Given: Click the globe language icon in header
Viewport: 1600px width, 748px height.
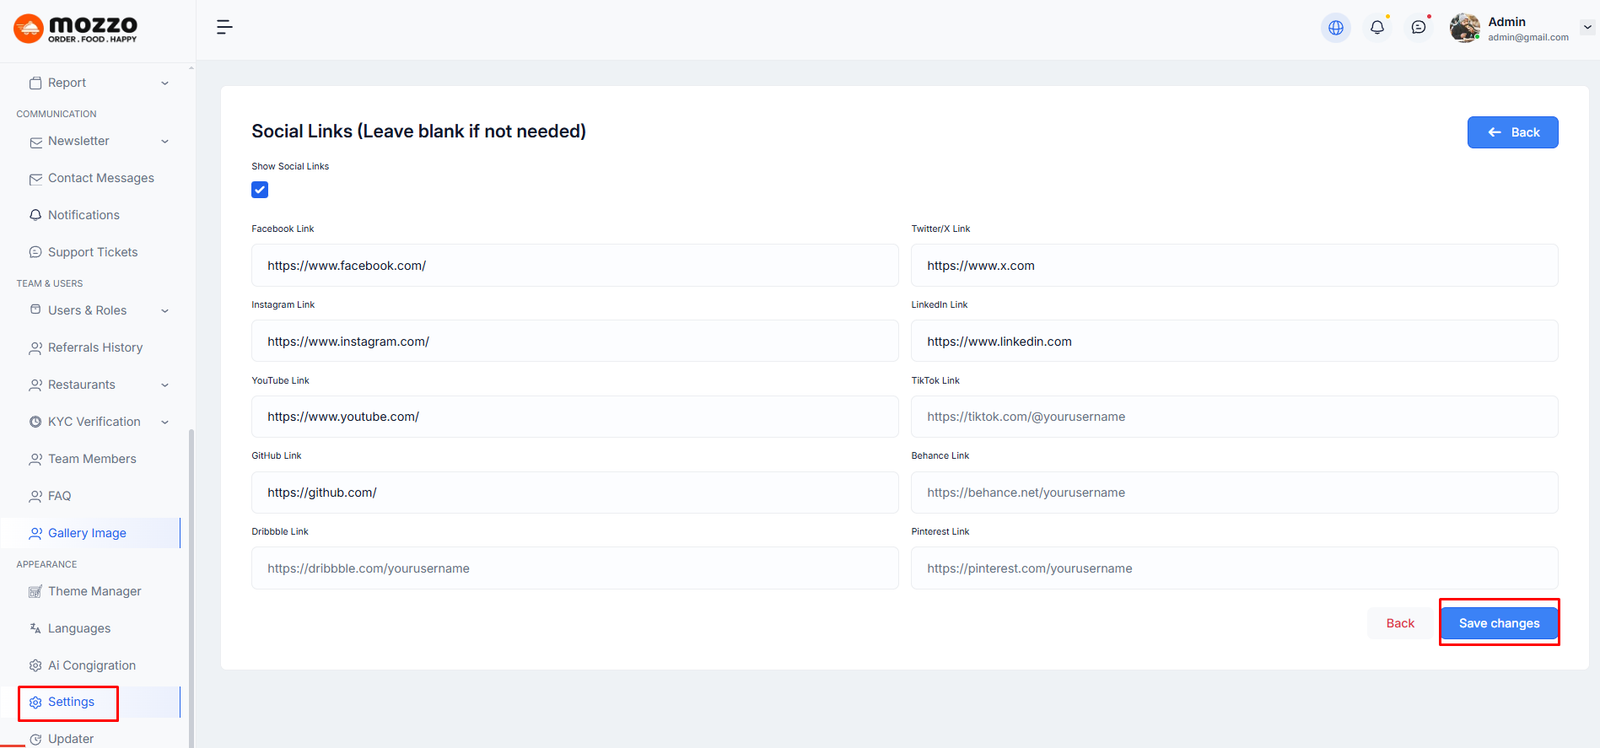Looking at the screenshot, I should coord(1335,28).
